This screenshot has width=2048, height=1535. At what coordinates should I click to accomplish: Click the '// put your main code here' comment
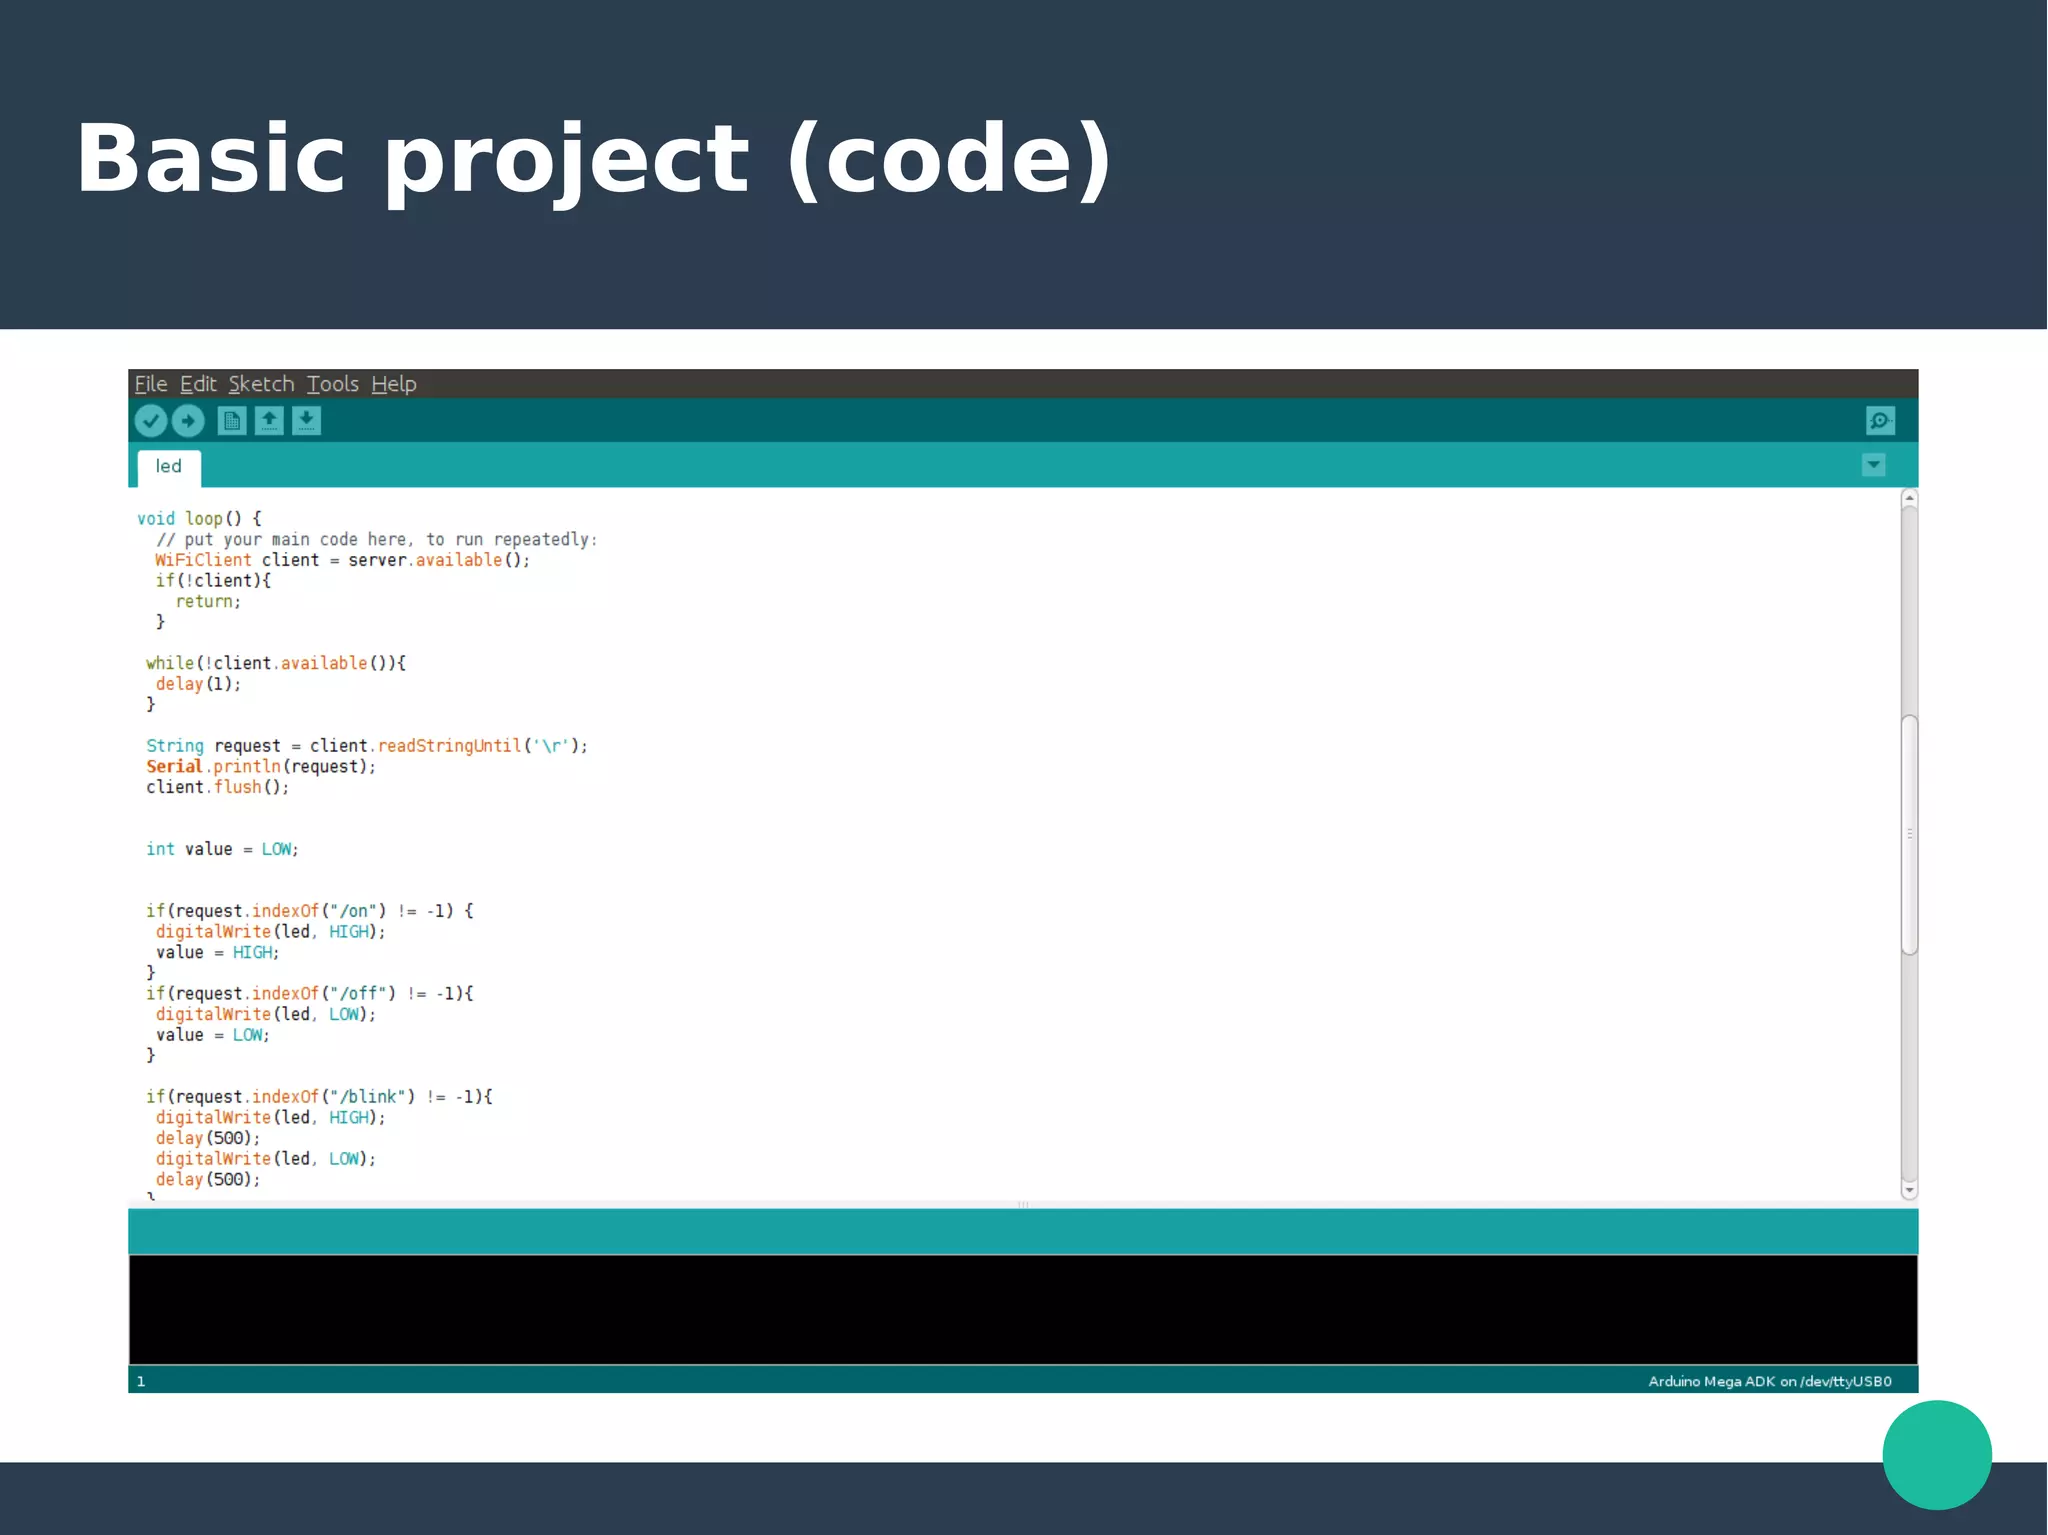[x=376, y=539]
